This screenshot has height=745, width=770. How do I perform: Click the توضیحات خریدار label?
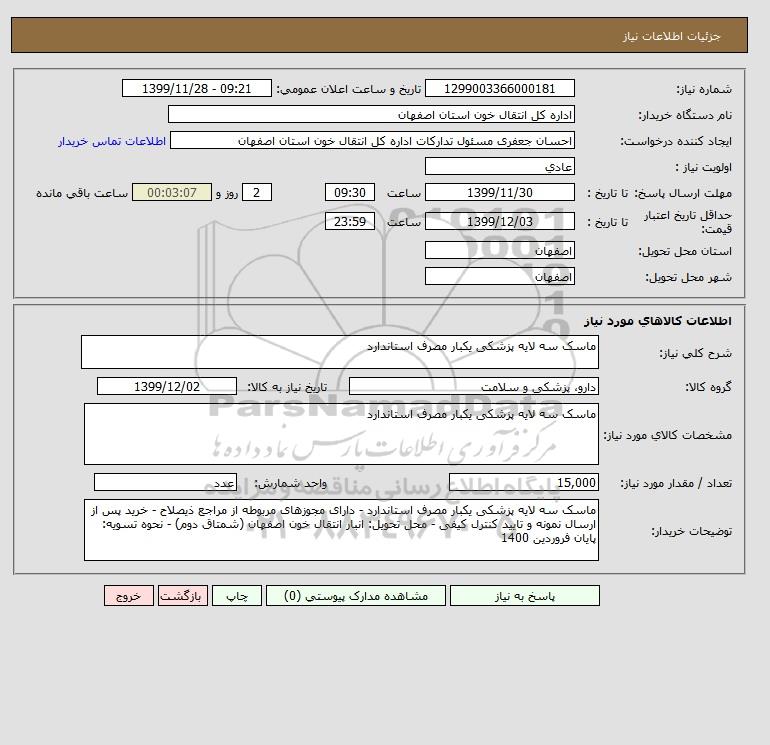tap(691, 531)
